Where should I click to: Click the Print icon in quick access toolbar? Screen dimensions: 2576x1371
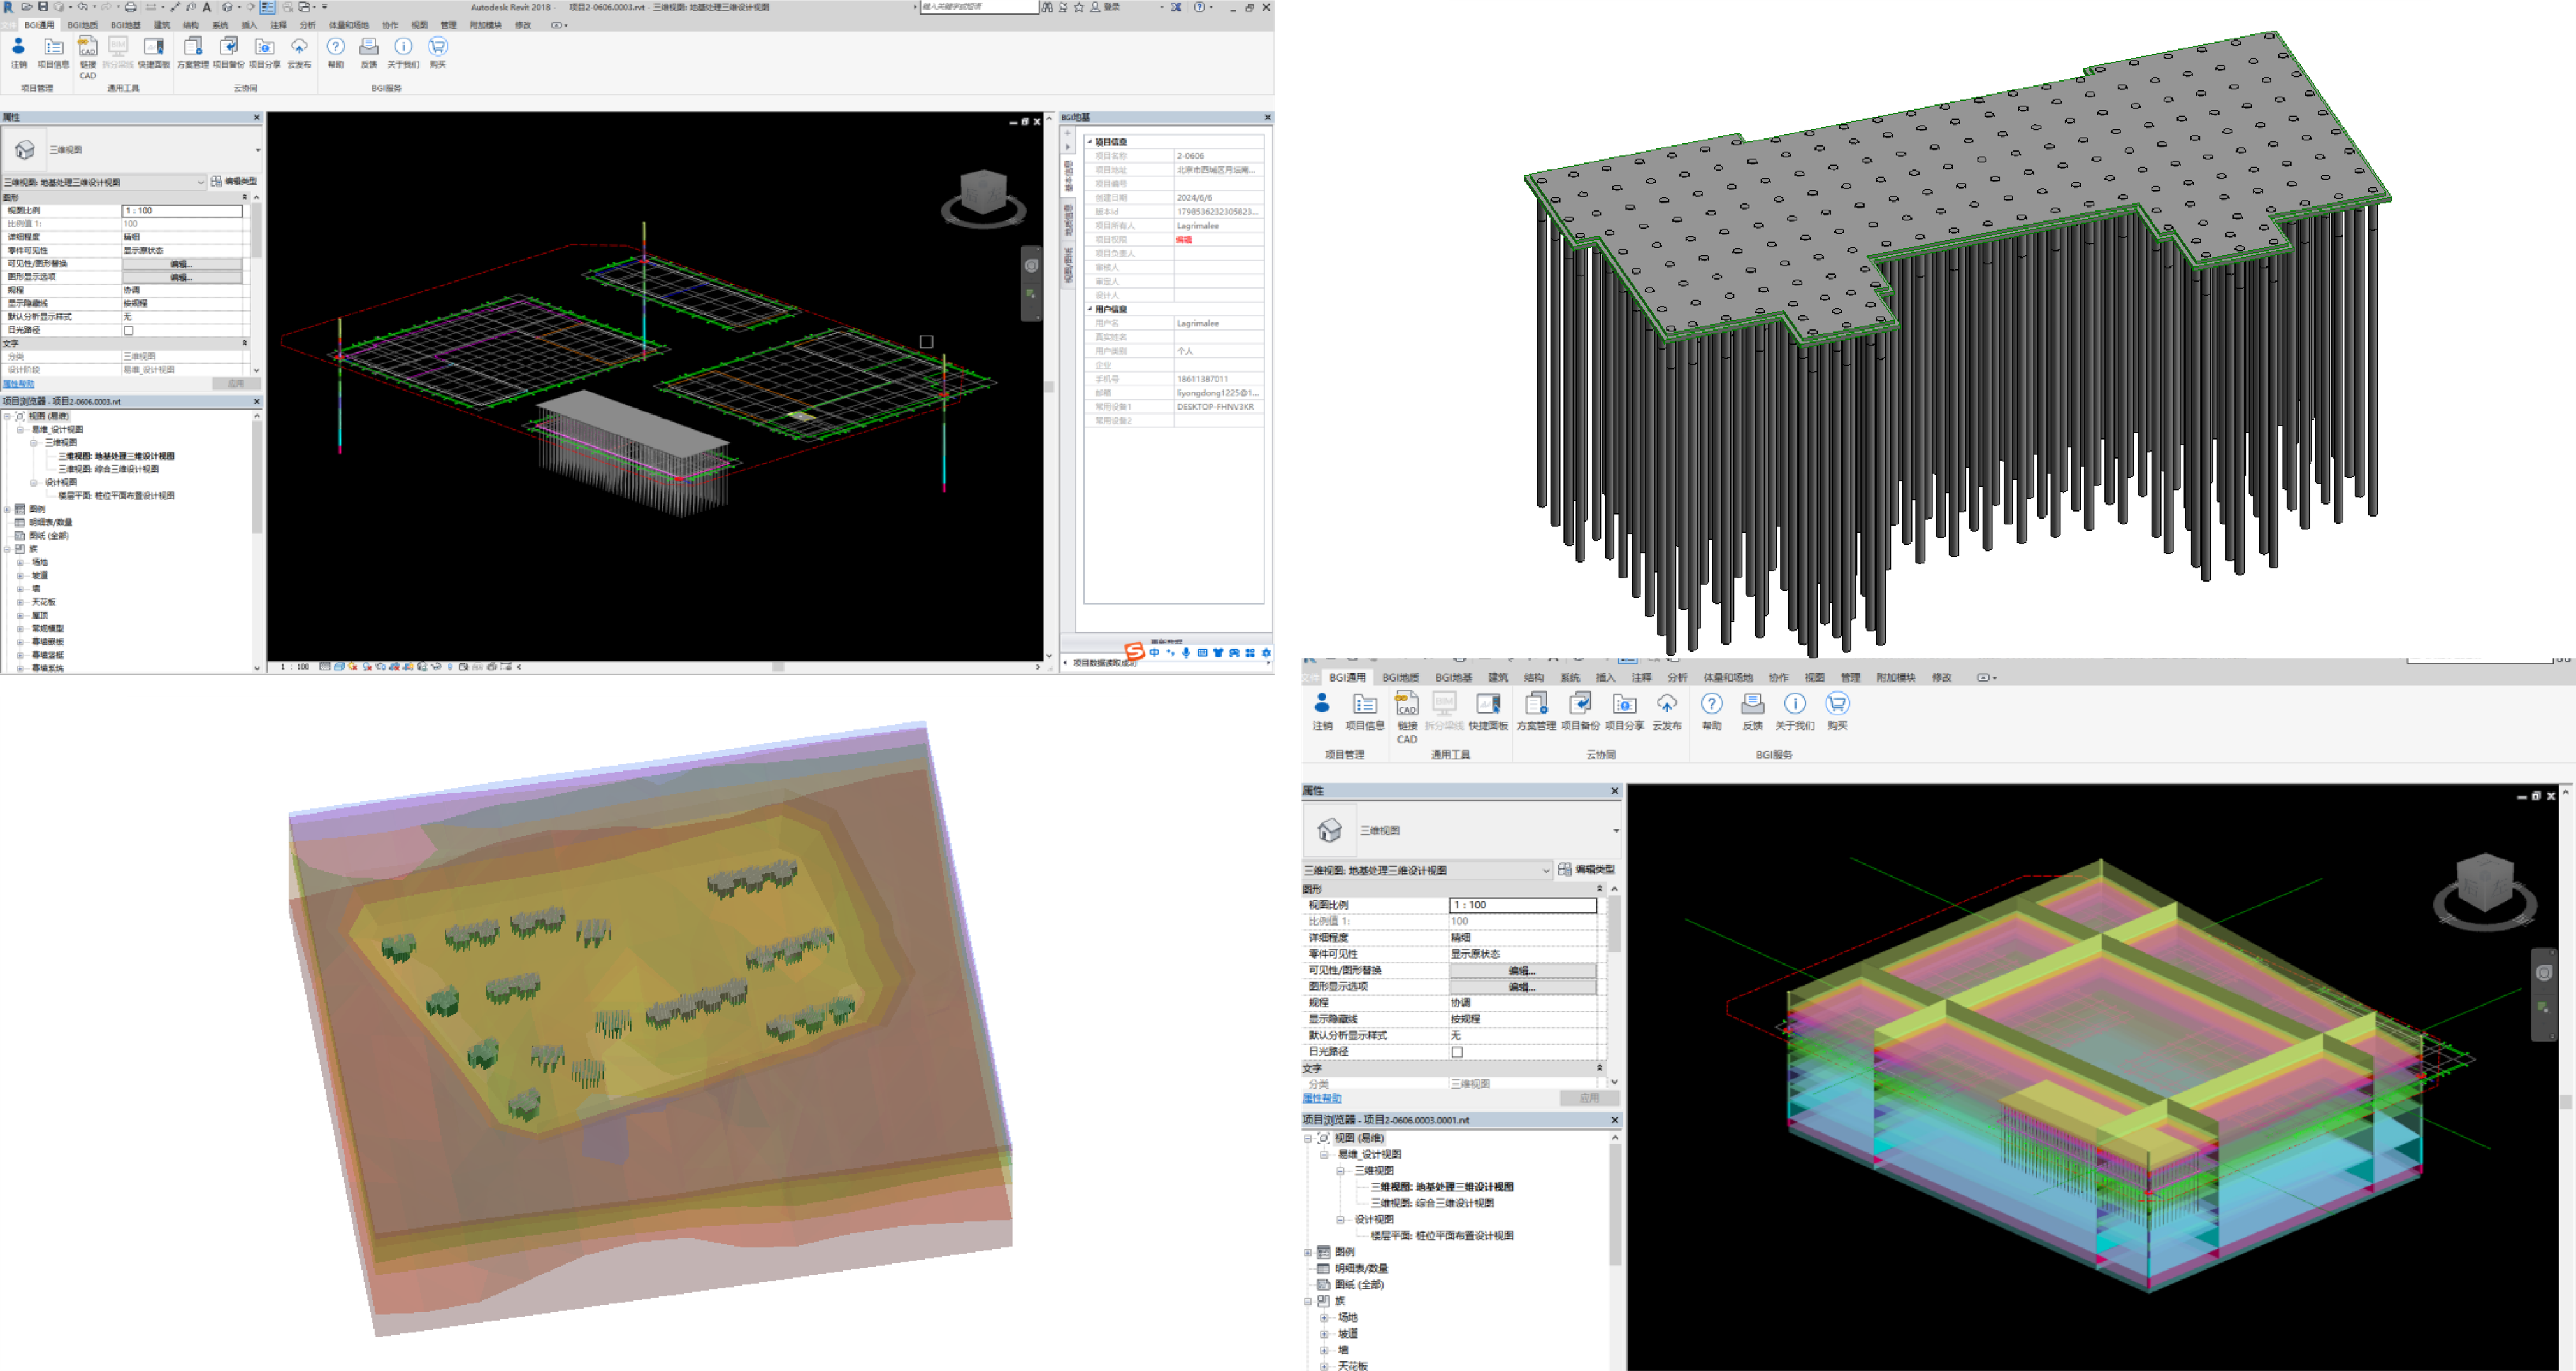click(130, 7)
